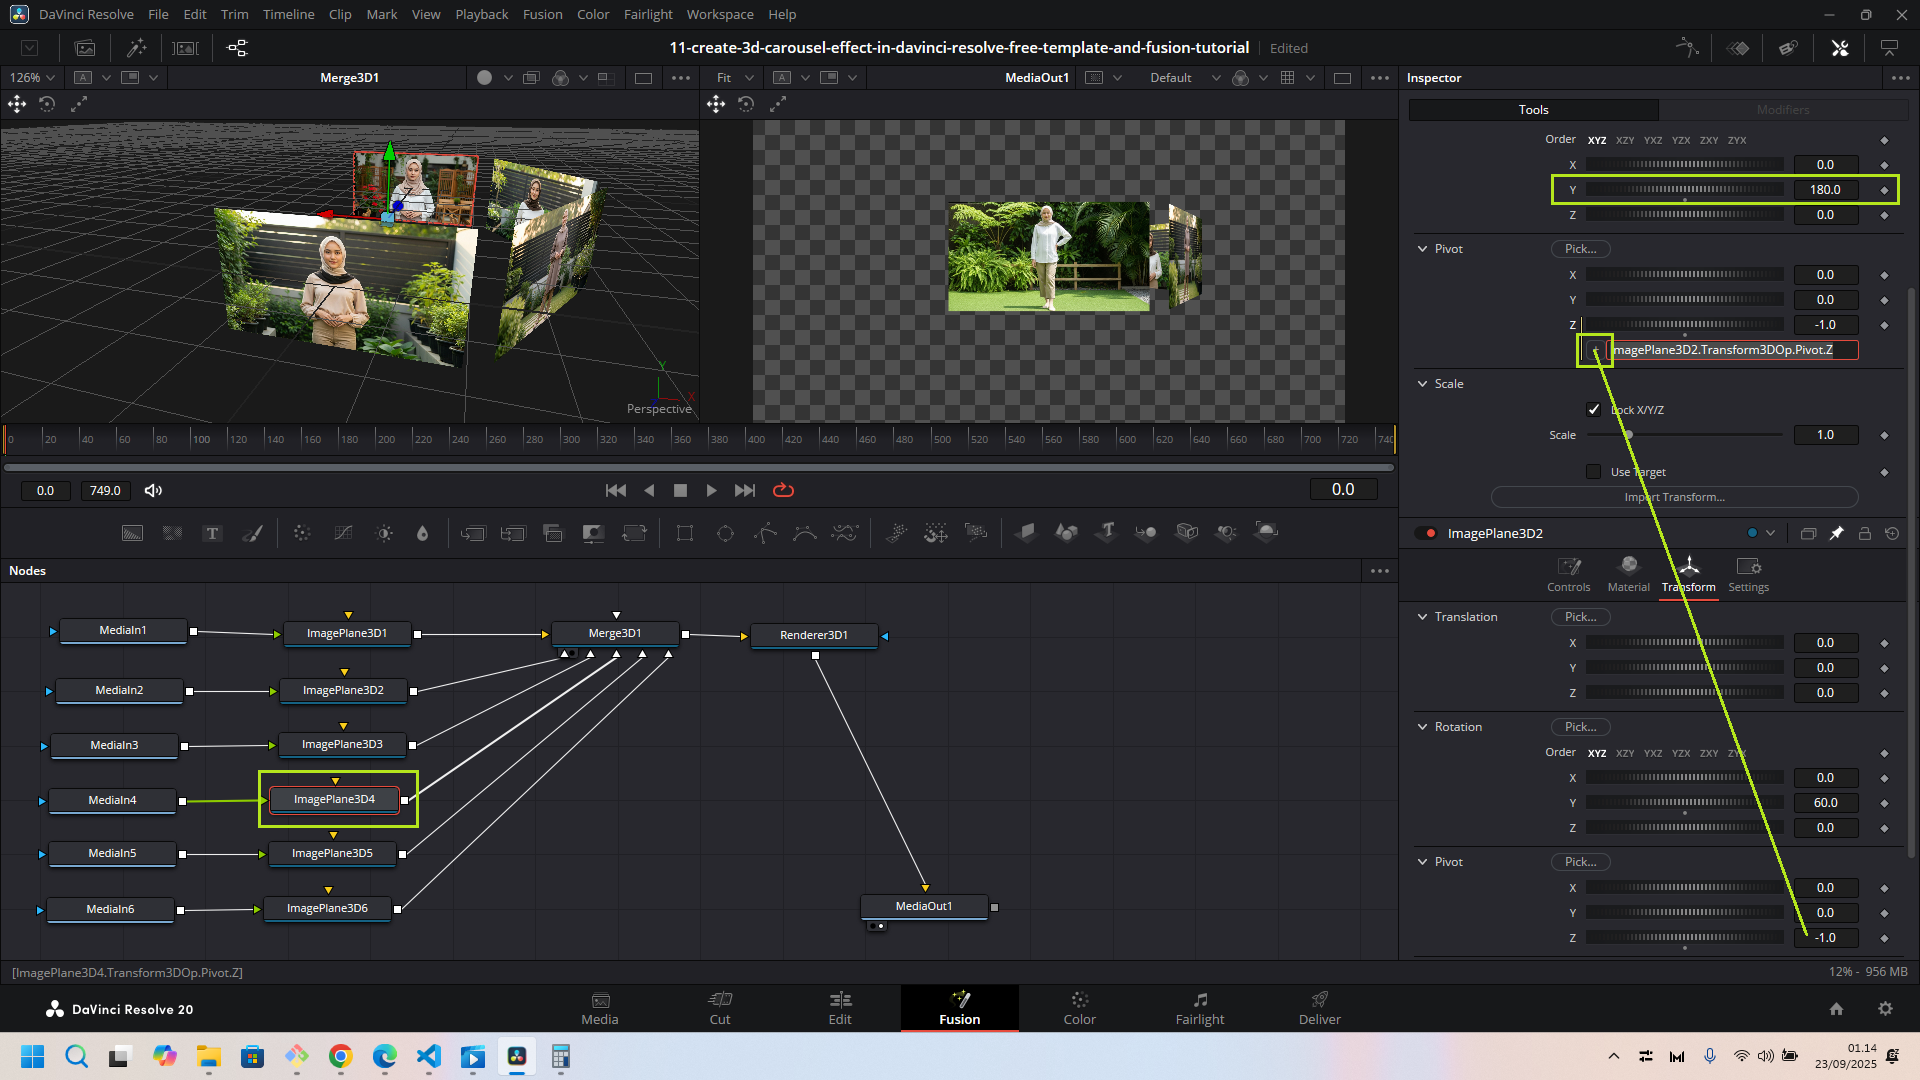Pin the ImagePlane3D2 inspector panel
This screenshot has height=1080, width=1920.
(x=1836, y=534)
